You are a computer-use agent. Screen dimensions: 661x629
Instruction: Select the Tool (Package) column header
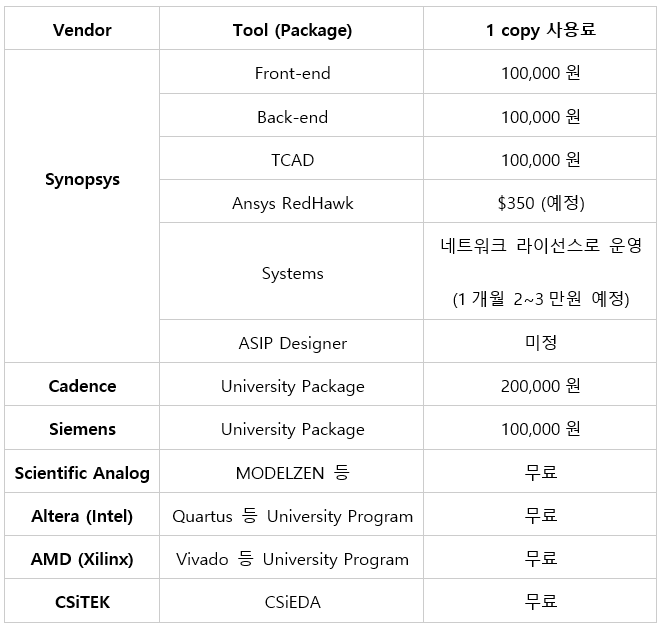point(292,30)
